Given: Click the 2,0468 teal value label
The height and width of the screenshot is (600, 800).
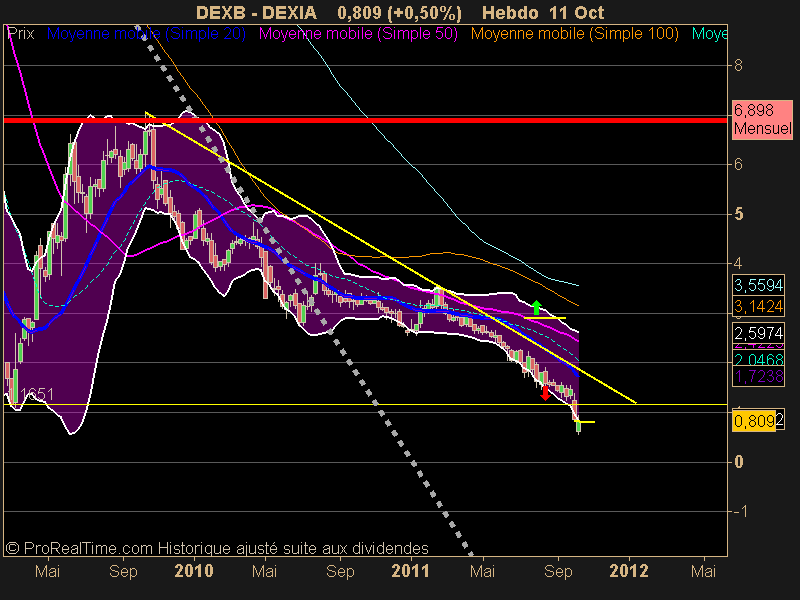Looking at the screenshot, I should (x=758, y=360).
